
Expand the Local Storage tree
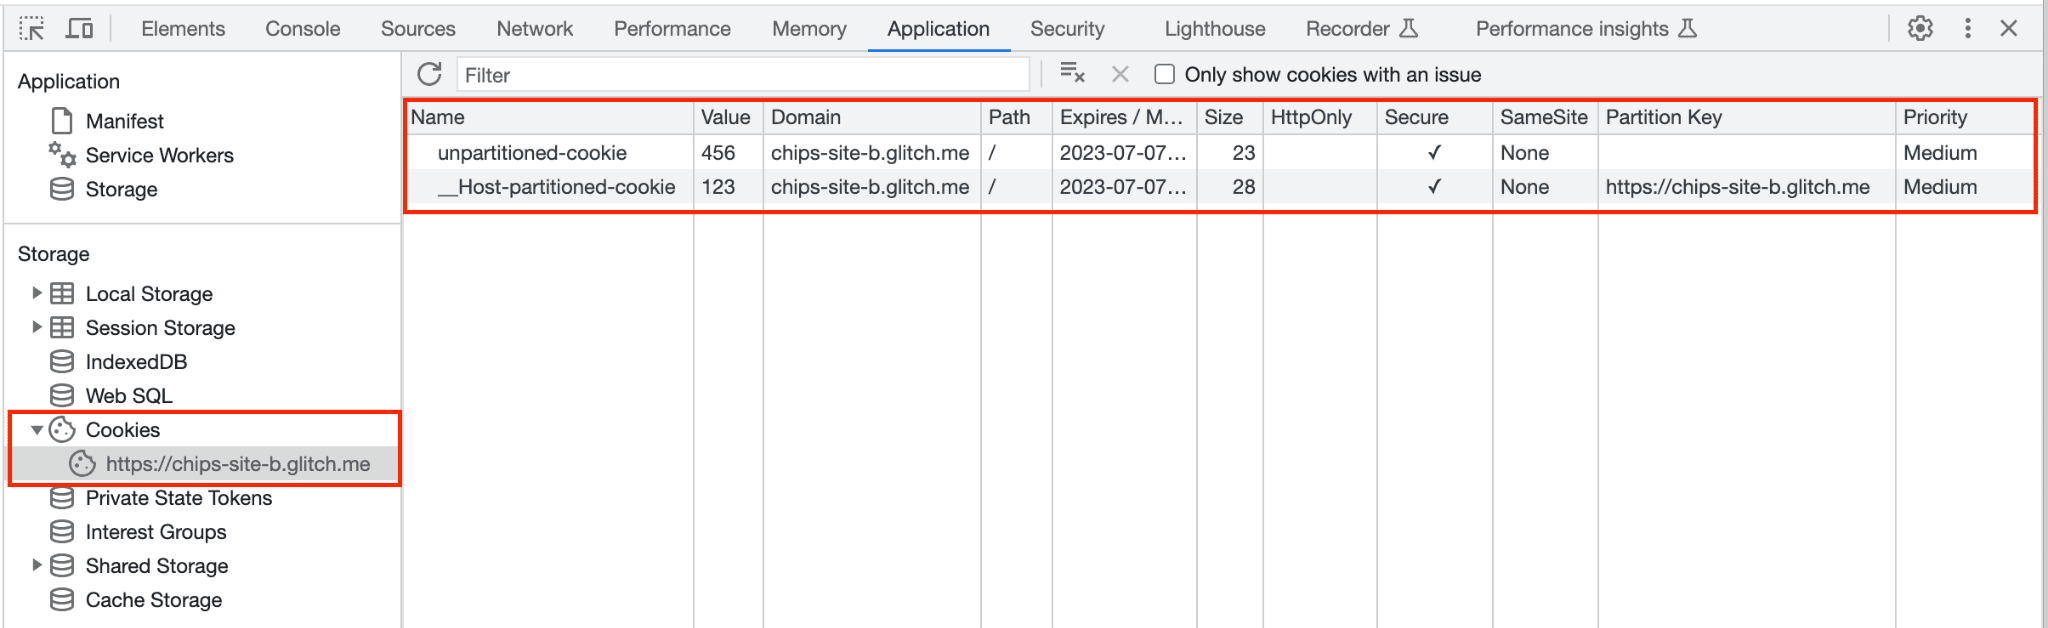pos(37,294)
